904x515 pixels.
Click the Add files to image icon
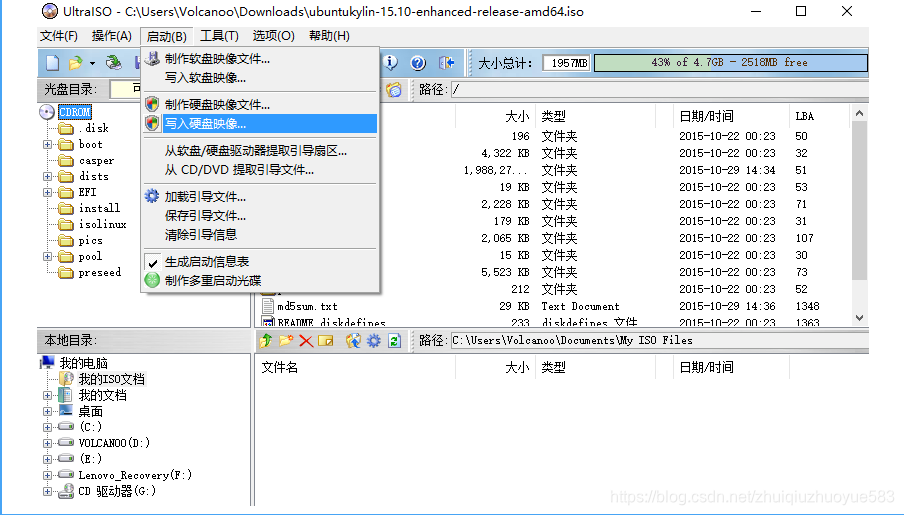[353, 341]
